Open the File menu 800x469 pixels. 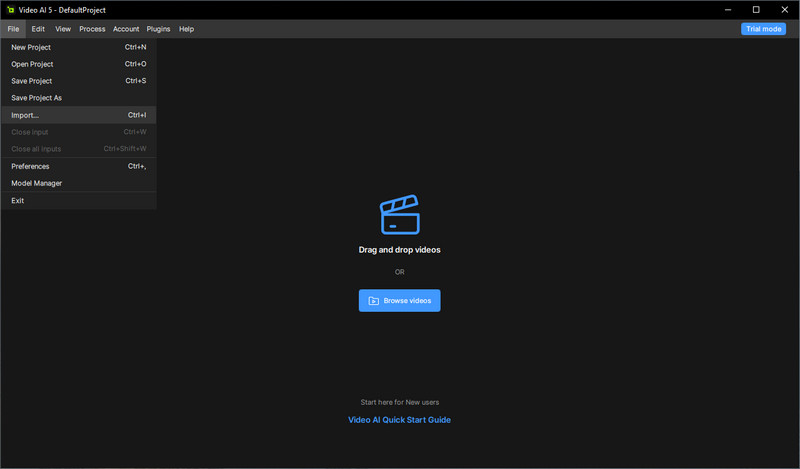click(x=13, y=29)
